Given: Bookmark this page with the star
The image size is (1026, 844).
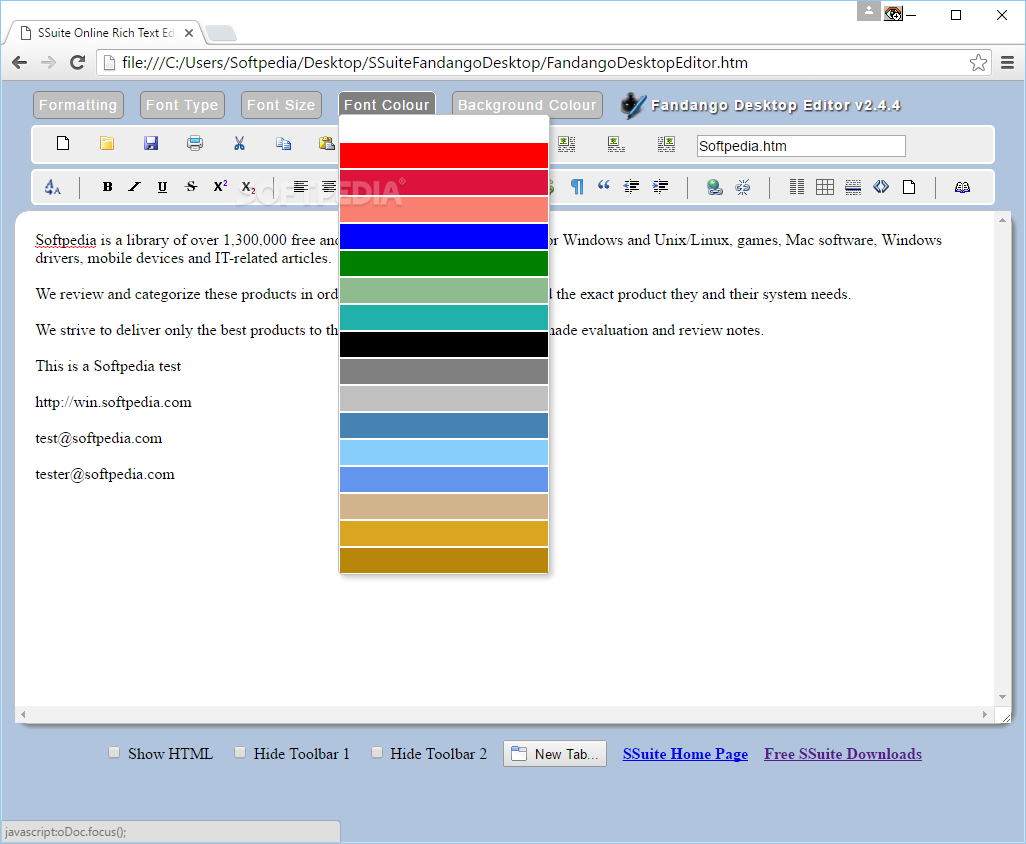Looking at the screenshot, I should click(978, 63).
